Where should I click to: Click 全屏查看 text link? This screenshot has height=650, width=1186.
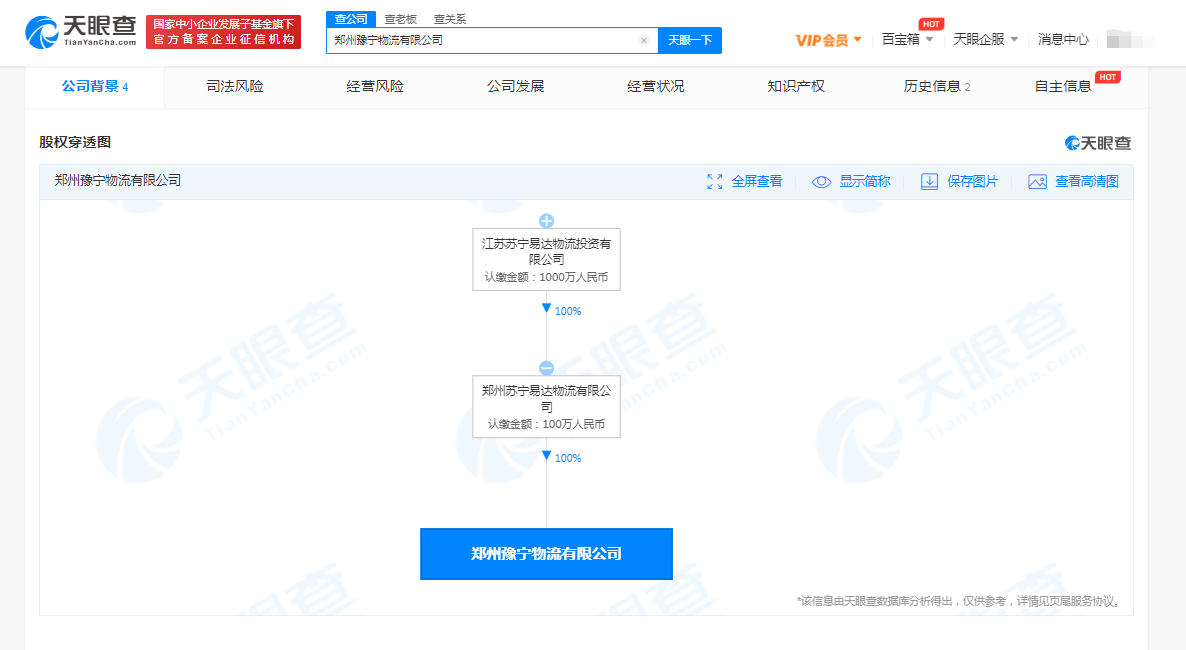pyautogui.click(x=757, y=182)
